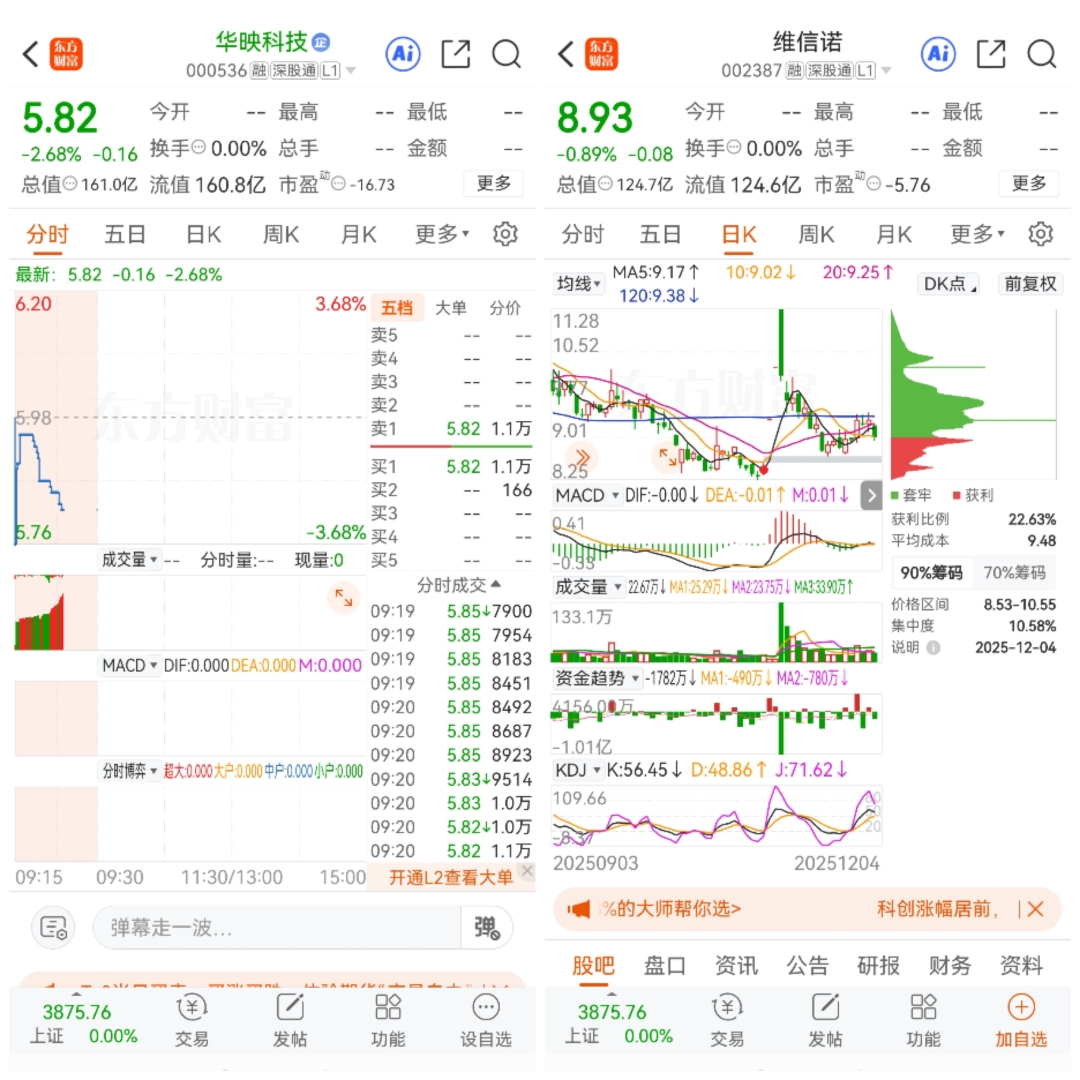
Task: Open MACD dropdown on 维信诺 chart
Action: point(587,495)
